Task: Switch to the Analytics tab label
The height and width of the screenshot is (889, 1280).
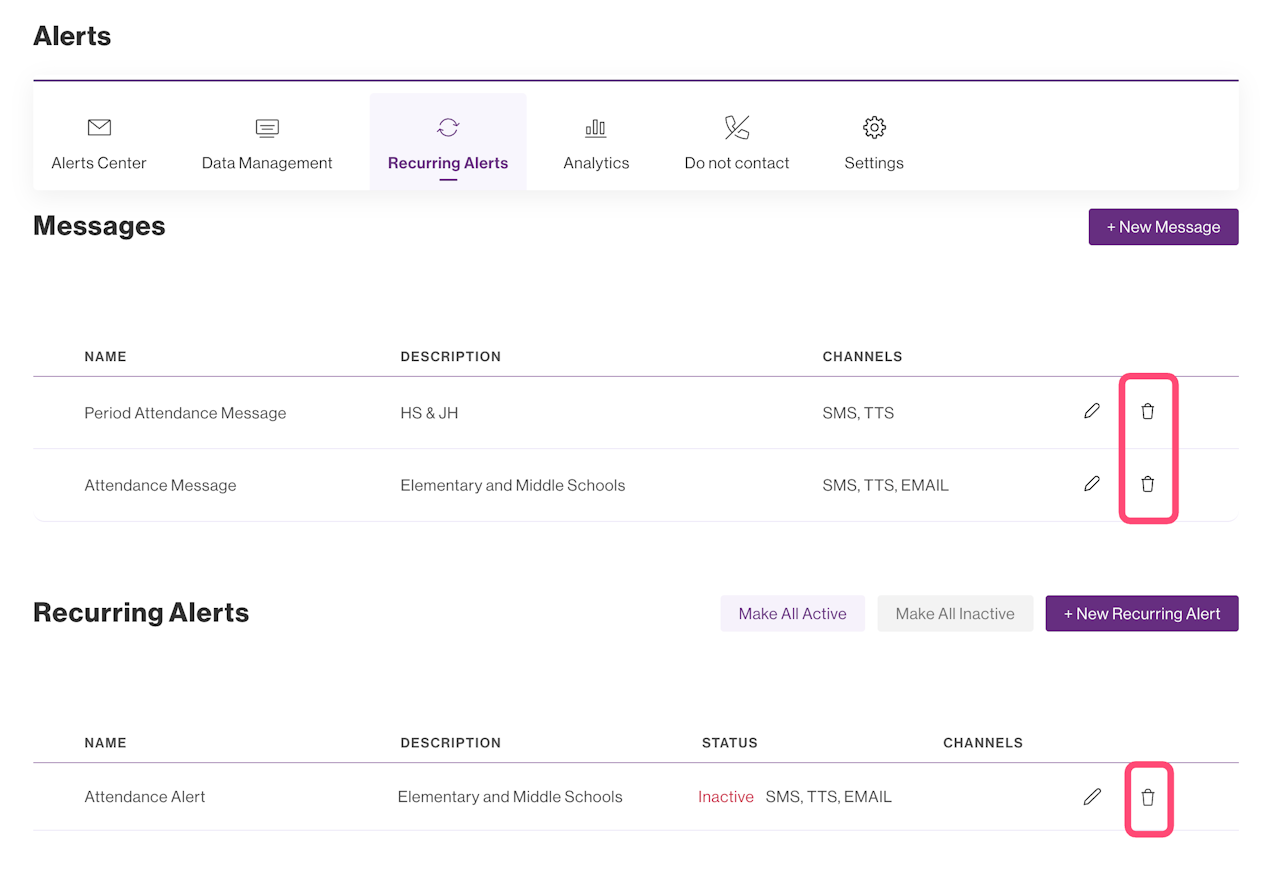Action: click(x=596, y=163)
